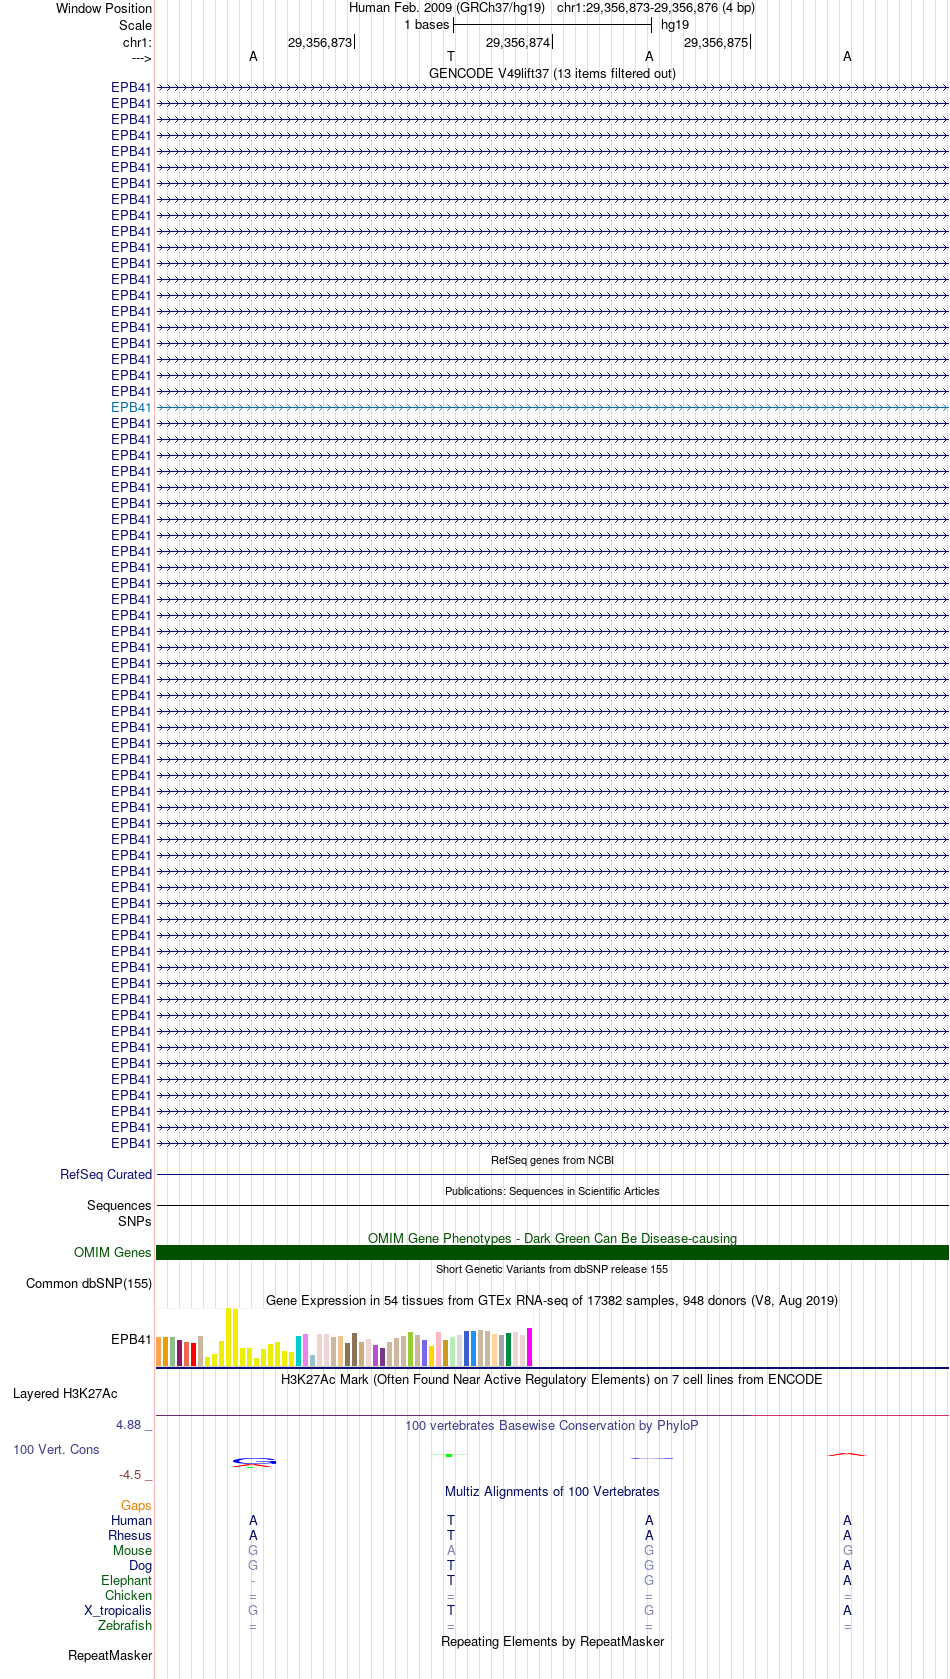Click the 'chr1:' ruler label

coord(137,42)
